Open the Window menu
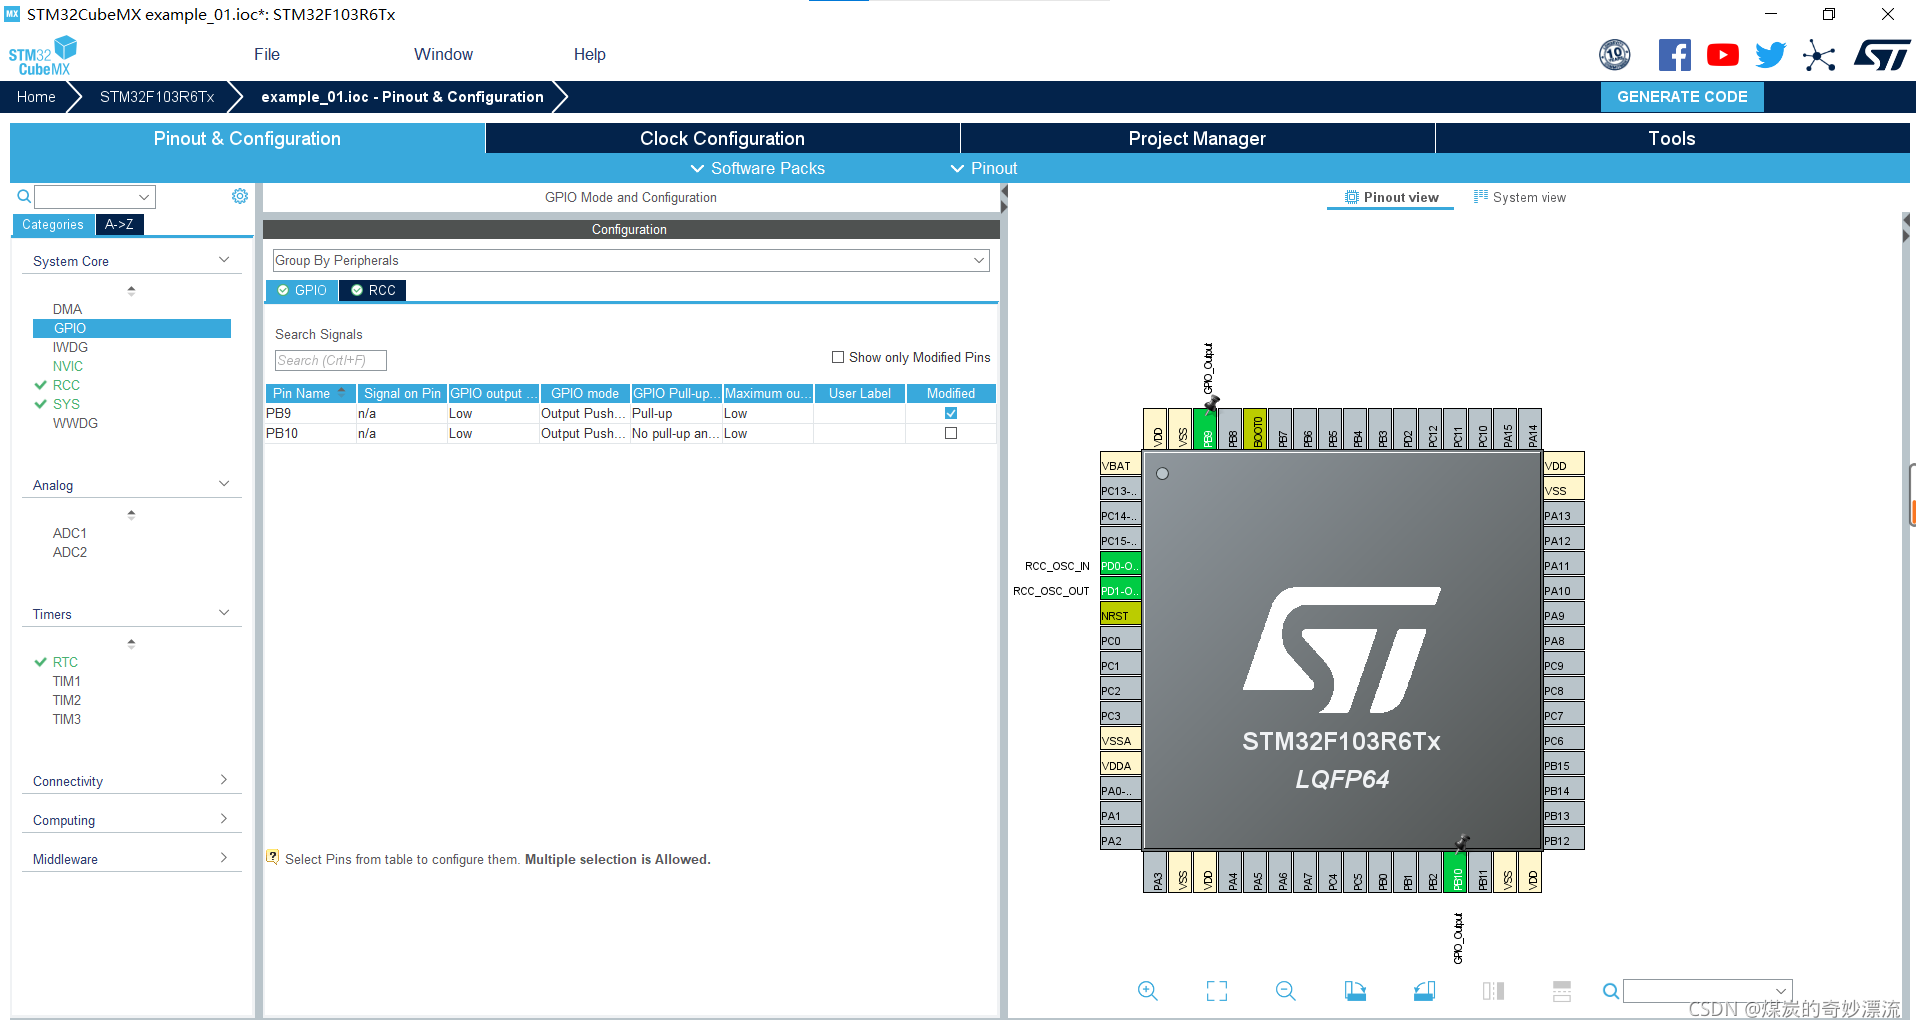The width and height of the screenshot is (1916, 1027). 443,54
